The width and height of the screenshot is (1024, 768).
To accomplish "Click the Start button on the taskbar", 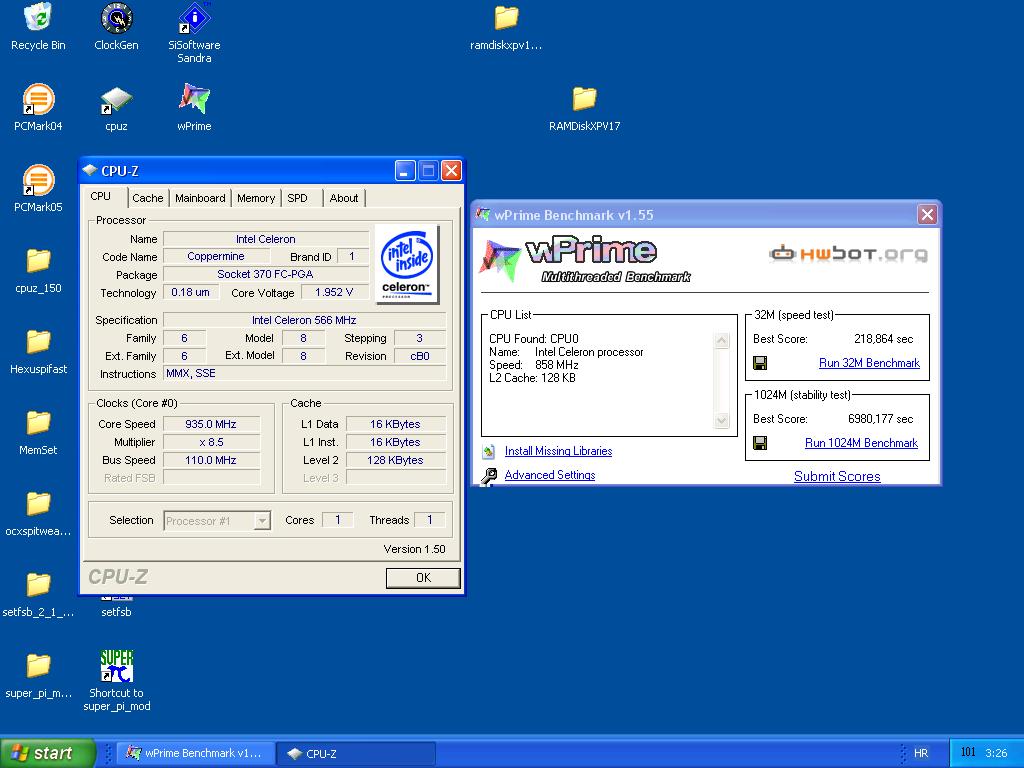I will coord(48,753).
